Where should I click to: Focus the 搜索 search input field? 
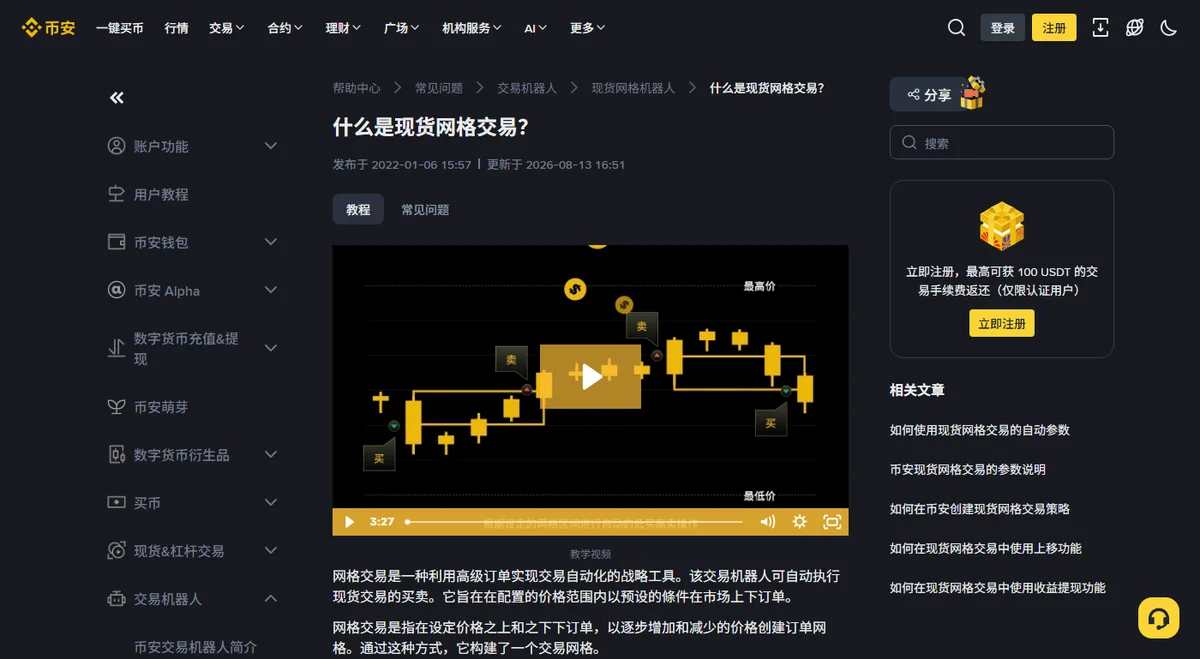1002,142
